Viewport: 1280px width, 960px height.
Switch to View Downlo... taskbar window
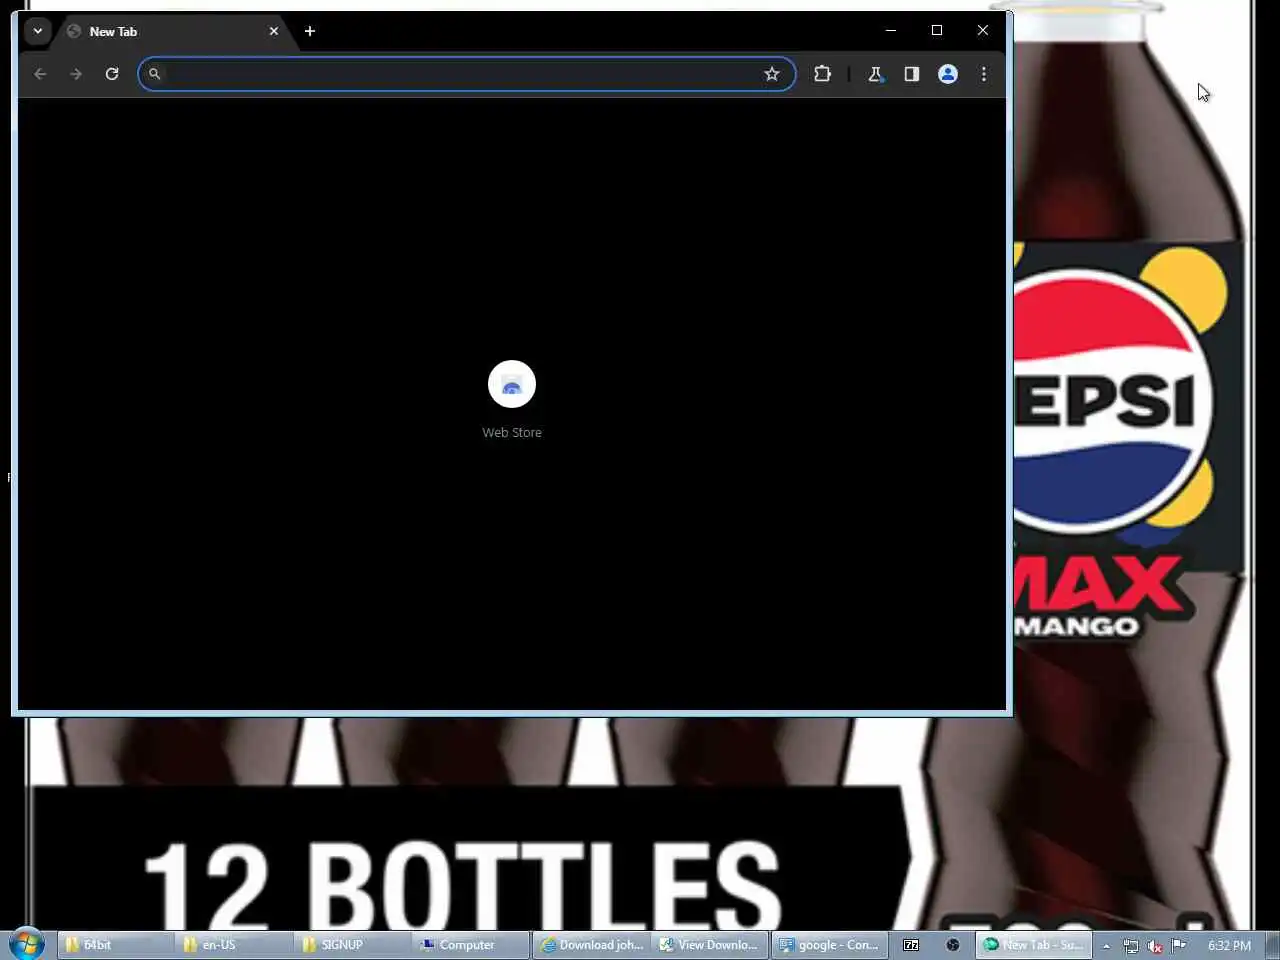(710, 945)
